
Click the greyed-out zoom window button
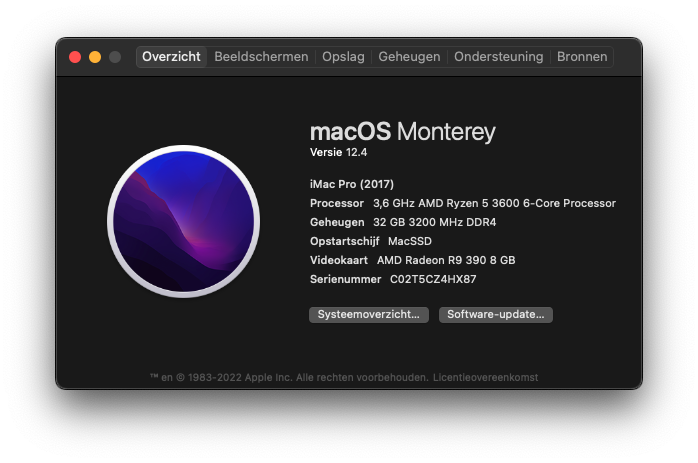click(x=115, y=57)
